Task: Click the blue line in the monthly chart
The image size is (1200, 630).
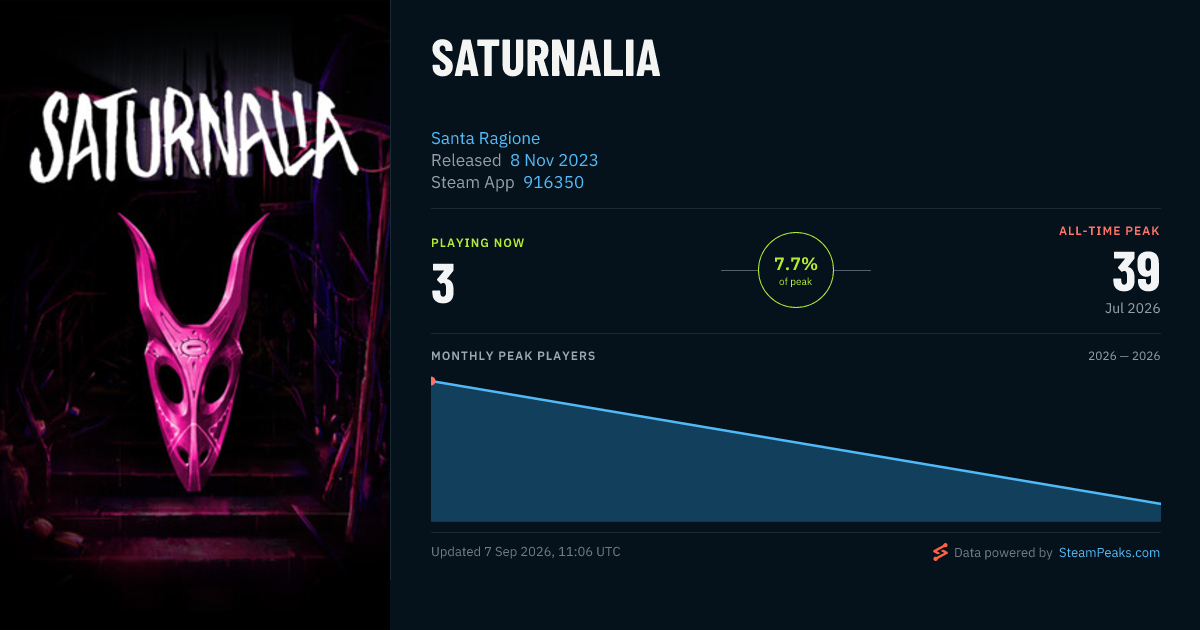Action: (x=796, y=442)
